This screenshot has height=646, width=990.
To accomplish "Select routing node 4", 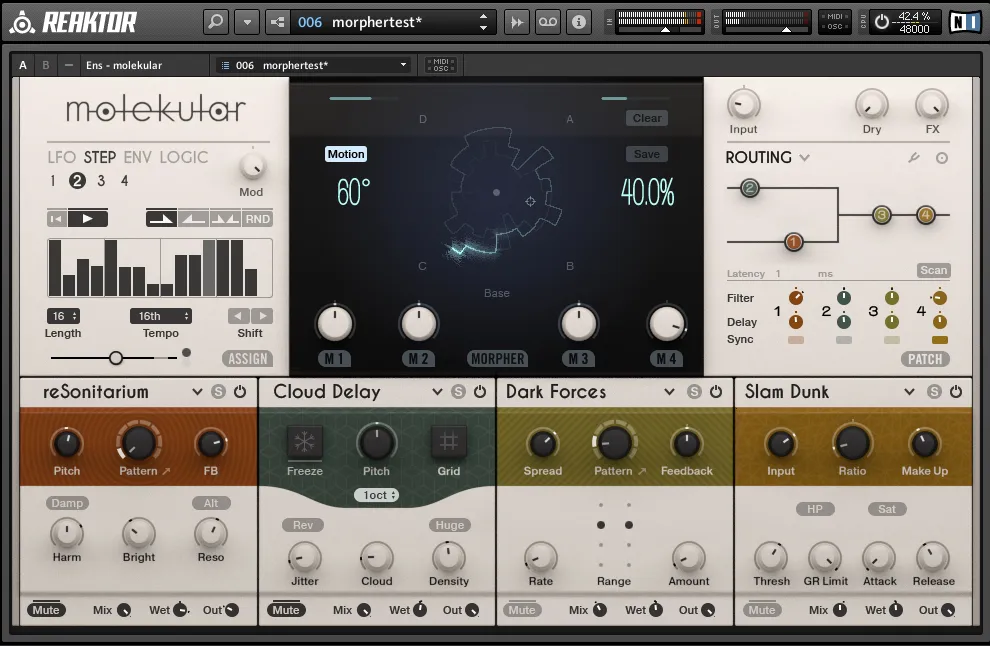I will (x=926, y=215).
